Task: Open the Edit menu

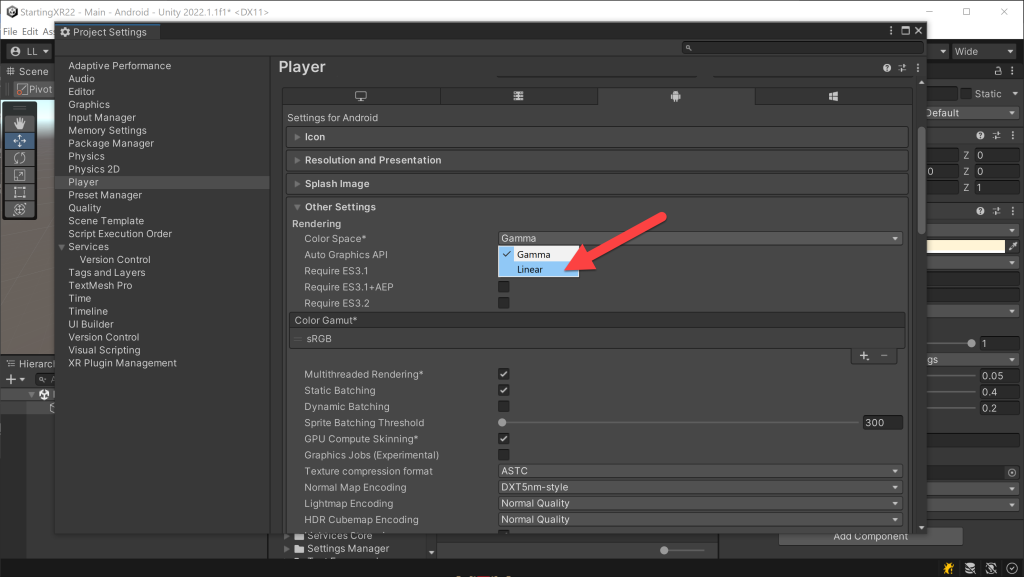Action: [x=29, y=31]
